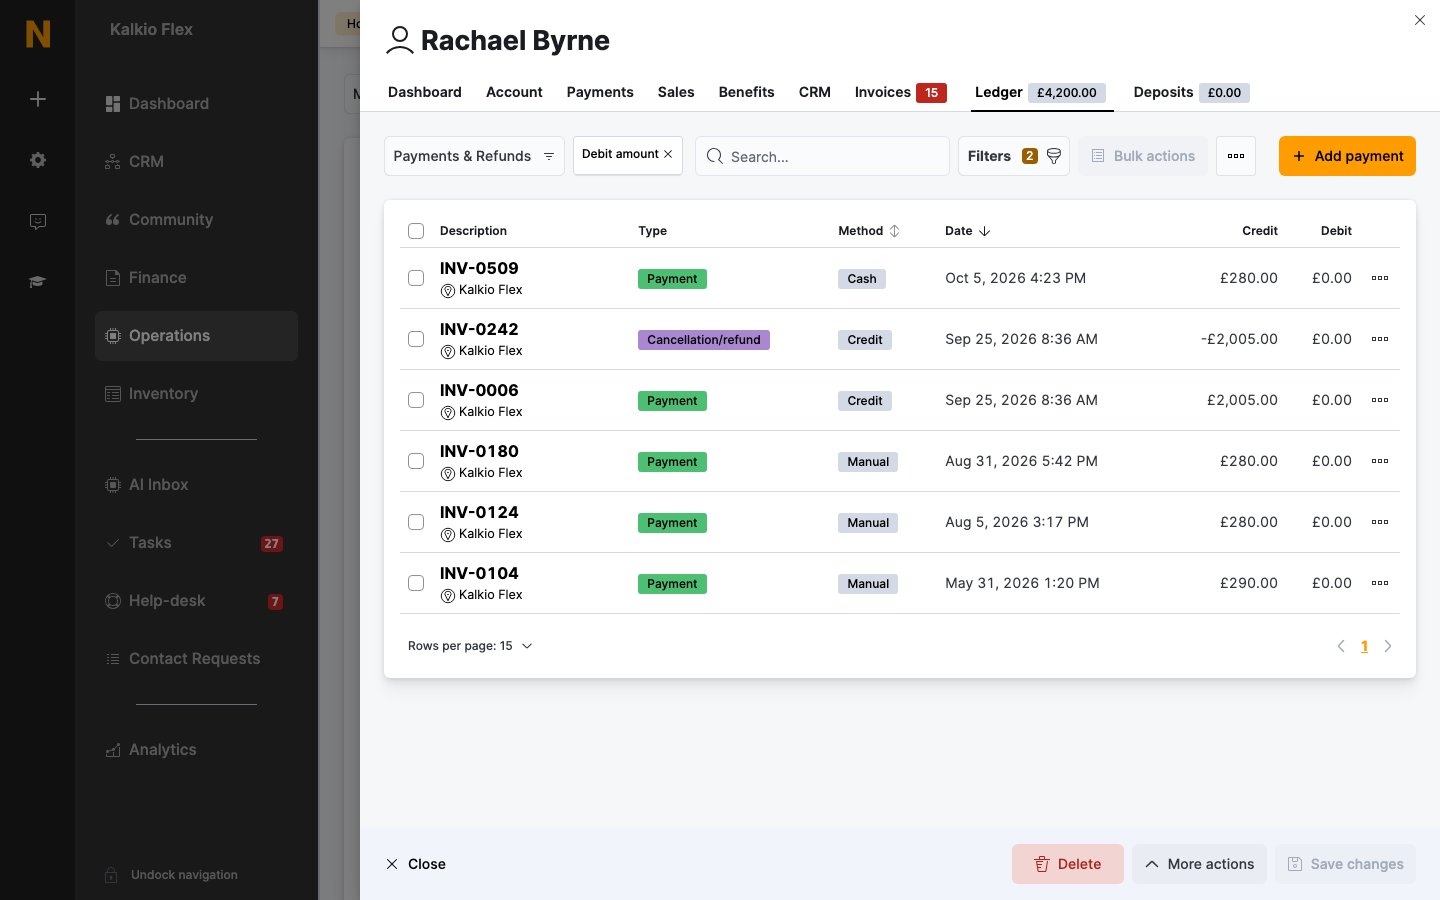The image size is (1440, 900).
Task: Open Help-desk in the sidebar
Action: pos(196,601)
